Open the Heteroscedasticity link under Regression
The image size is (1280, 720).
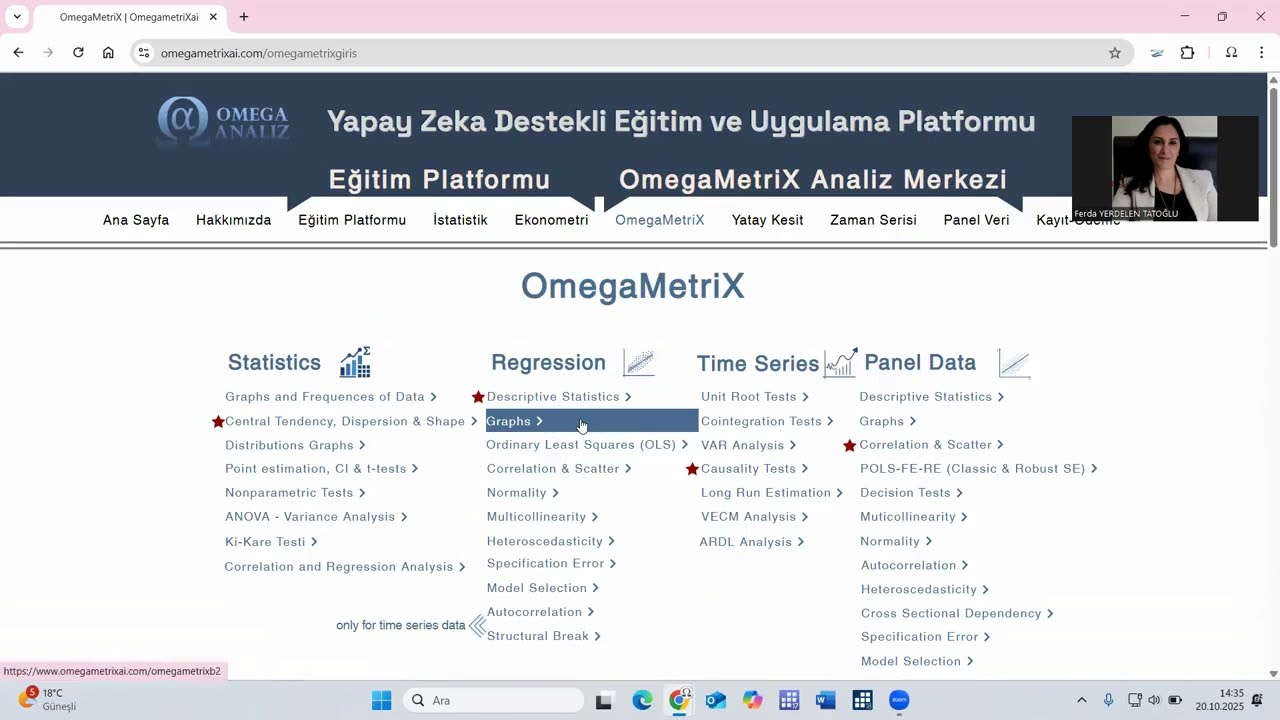click(x=551, y=541)
